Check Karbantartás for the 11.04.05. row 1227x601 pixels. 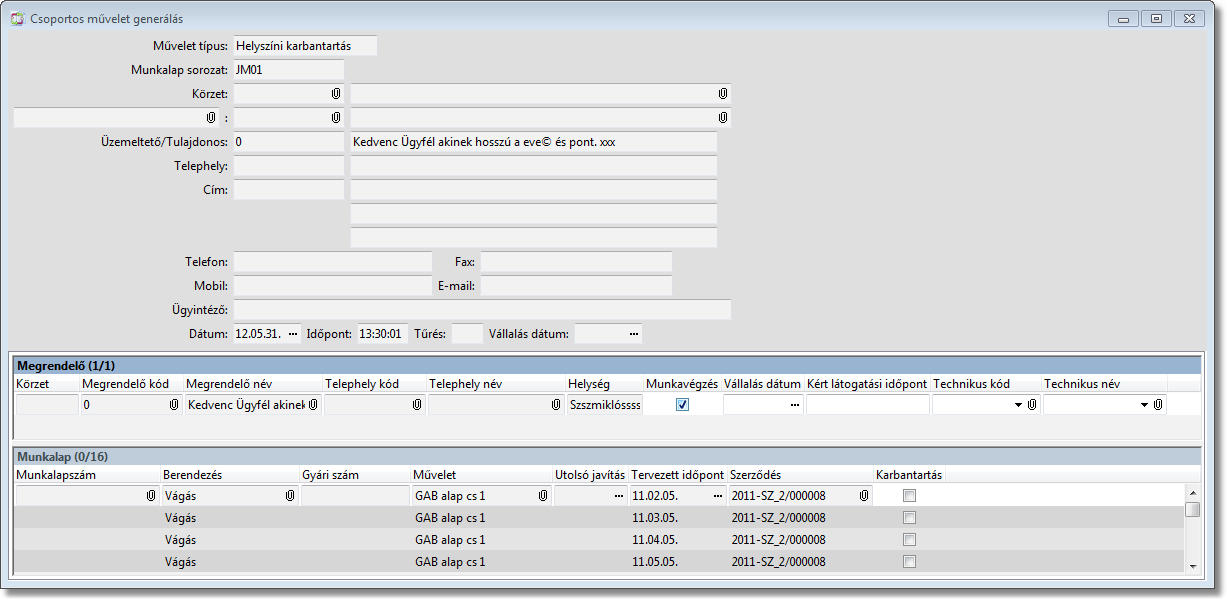pyautogui.click(x=909, y=540)
